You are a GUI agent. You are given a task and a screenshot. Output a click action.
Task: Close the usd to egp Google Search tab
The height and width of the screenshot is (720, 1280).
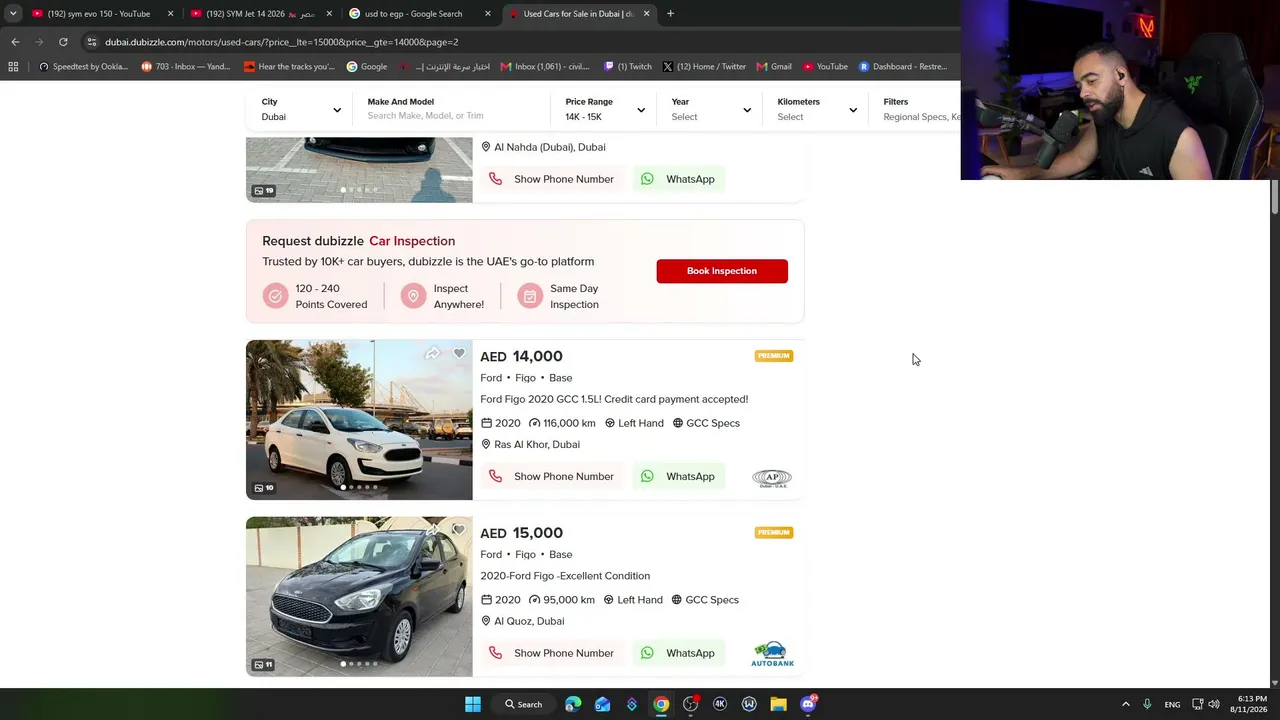488,14
